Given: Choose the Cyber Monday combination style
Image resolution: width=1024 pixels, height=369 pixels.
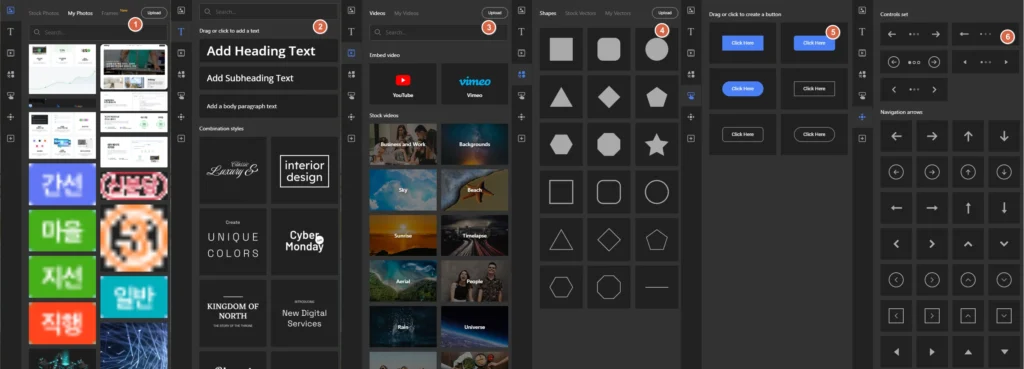Looking at the screenshot, I should [304, 242].
